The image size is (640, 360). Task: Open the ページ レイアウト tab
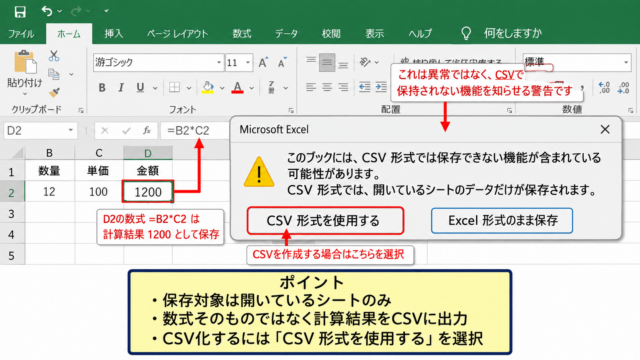(x=178, y=33)
